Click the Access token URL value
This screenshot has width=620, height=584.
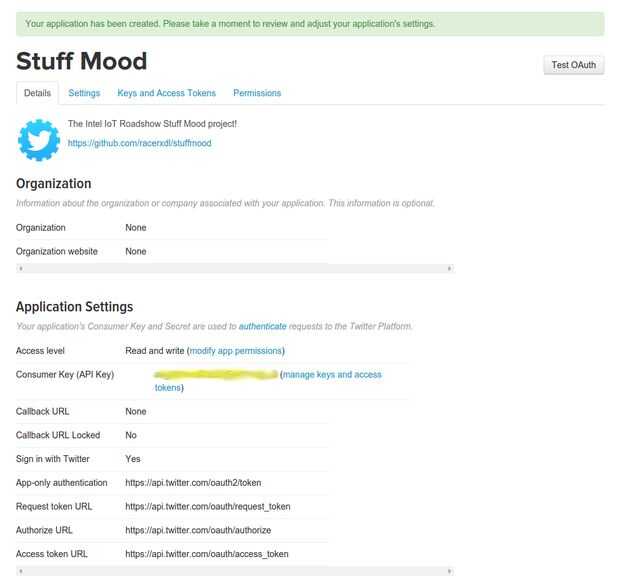[x=207, y=553]
